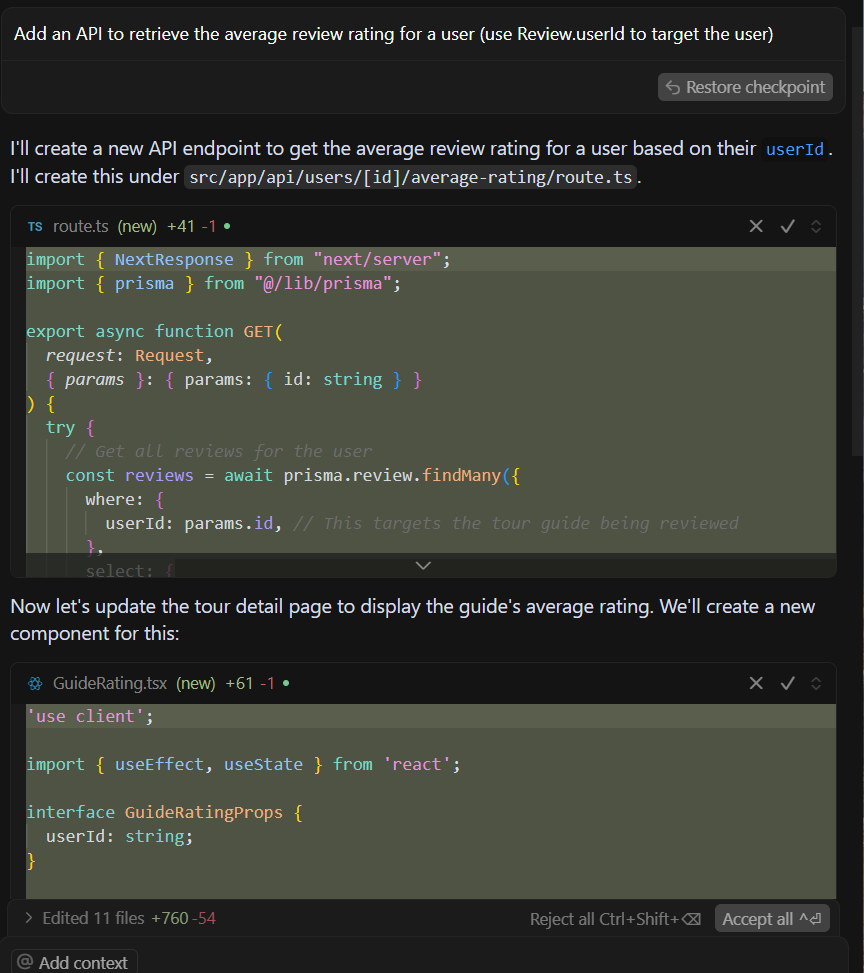Expand GuideRating.tsx code block via arrows
The image size is (864, 973).
[816, 683]
